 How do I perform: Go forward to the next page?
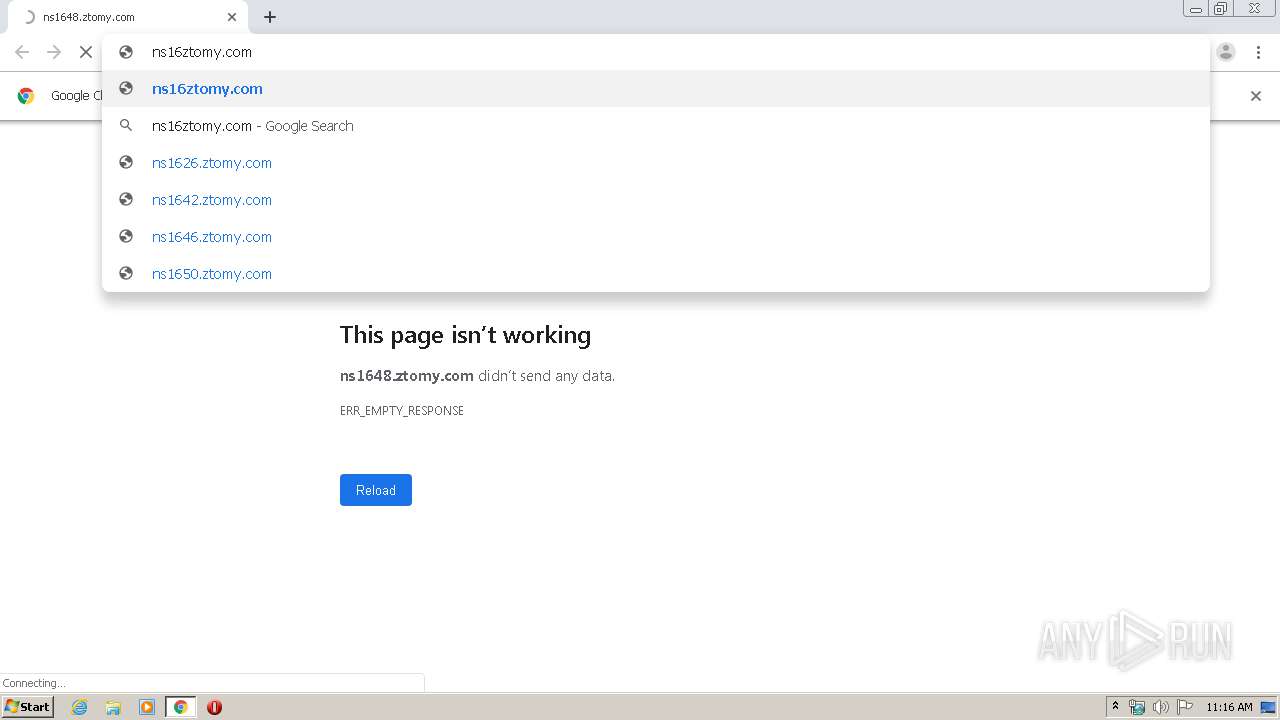[x=54, y=52]
